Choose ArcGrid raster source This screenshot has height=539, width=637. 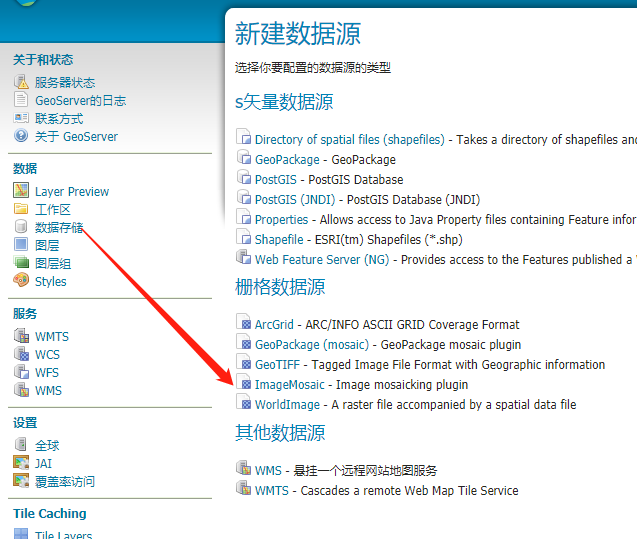coord(274,324)
